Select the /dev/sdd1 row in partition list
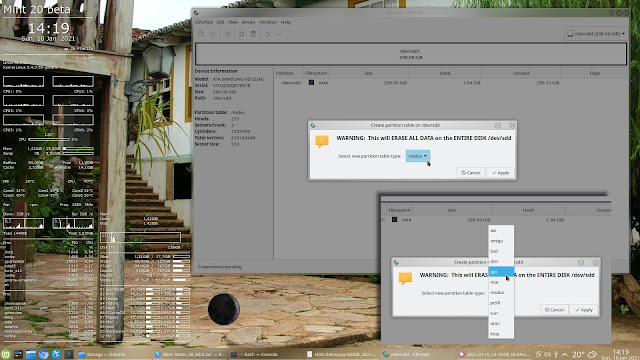 click(451, 82)
